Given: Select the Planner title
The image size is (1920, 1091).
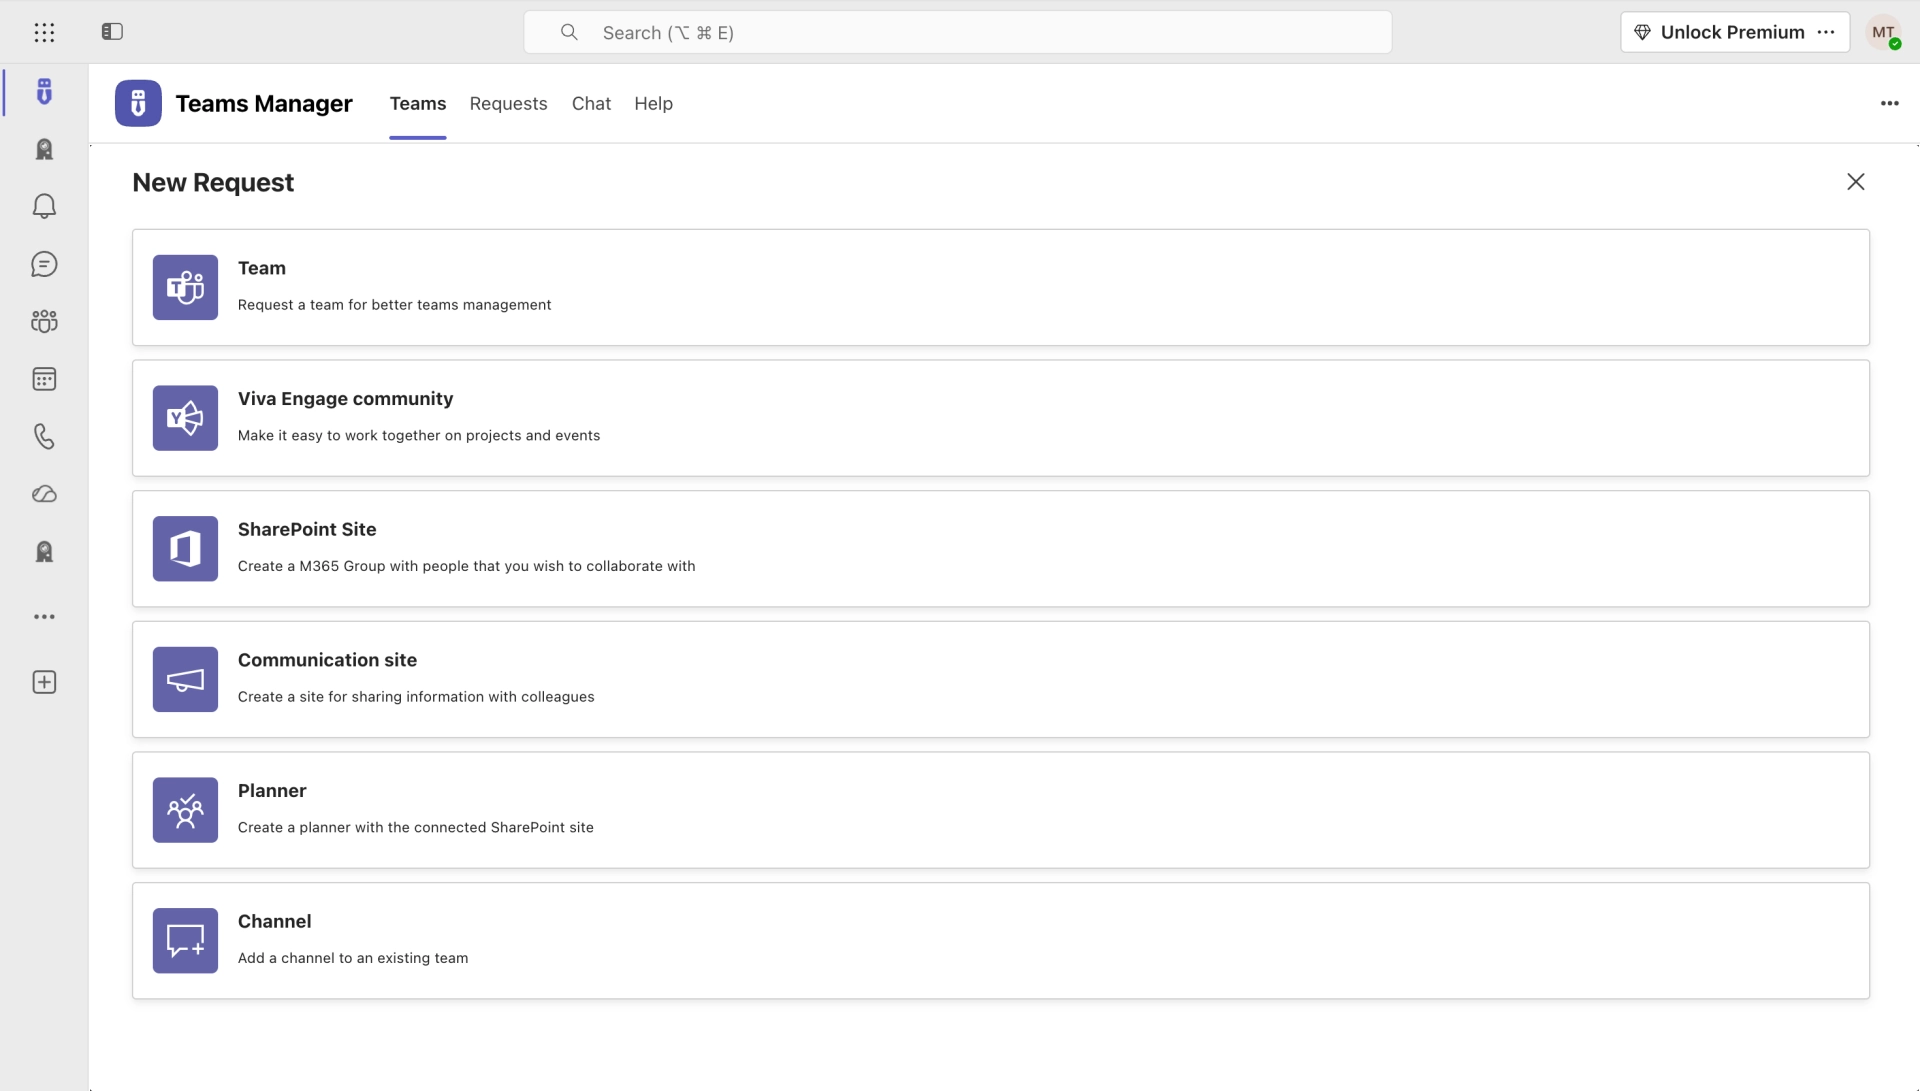Looking at the screenshot, I should point(272,790).
